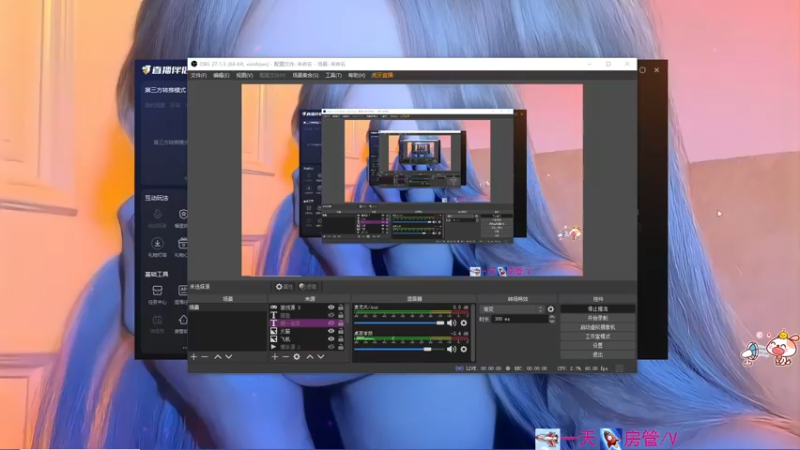Click the OBS logo in the title bar

coord(194,64)
